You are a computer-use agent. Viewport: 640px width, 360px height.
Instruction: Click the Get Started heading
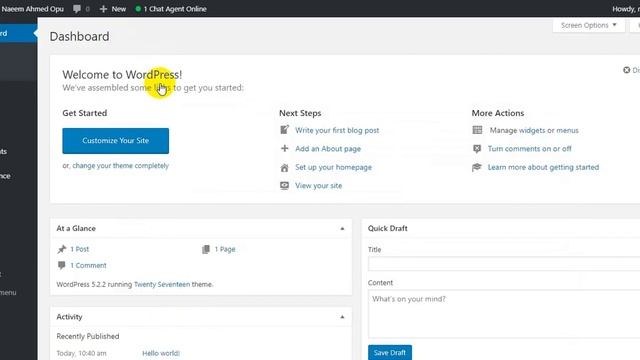tap(84, 113)
